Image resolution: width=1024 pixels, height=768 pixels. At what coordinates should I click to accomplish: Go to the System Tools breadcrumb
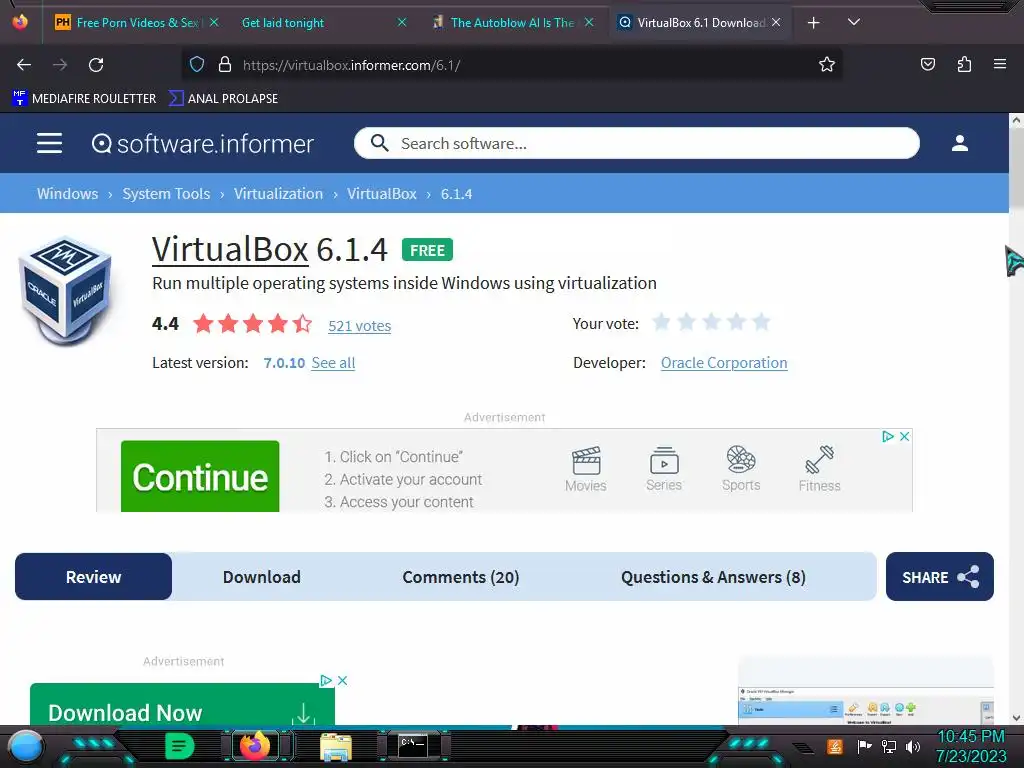click(x=167, y=194)
